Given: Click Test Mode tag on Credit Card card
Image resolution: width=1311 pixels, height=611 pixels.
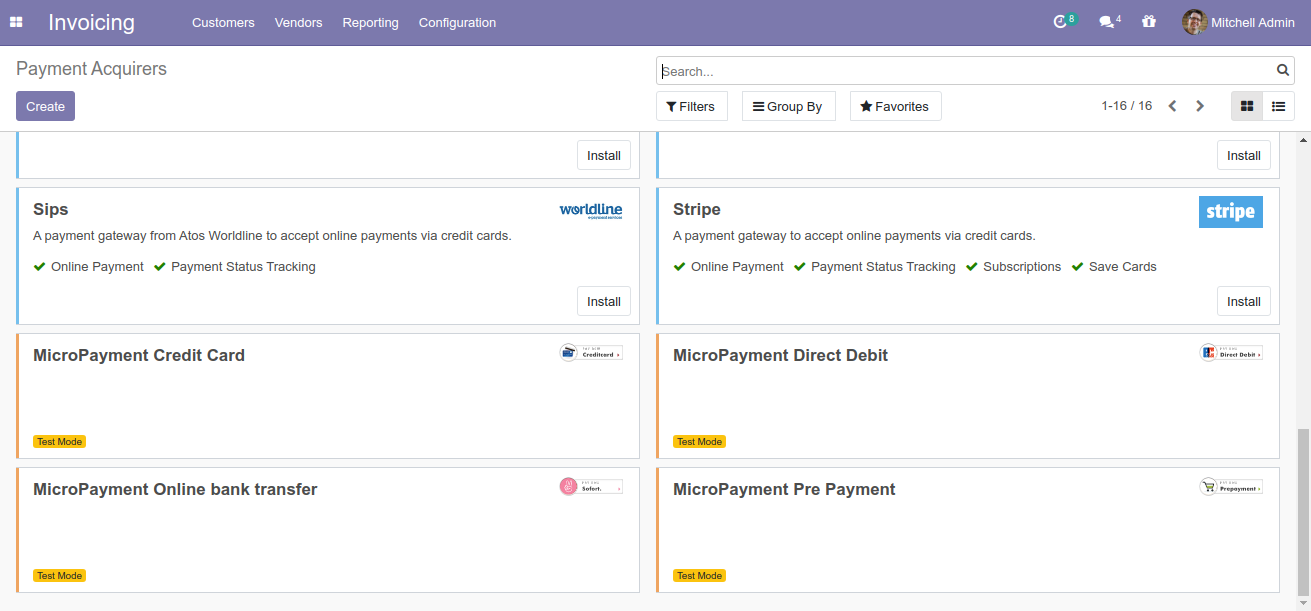Looking at the screenshot, I should [x=59, y=441].
